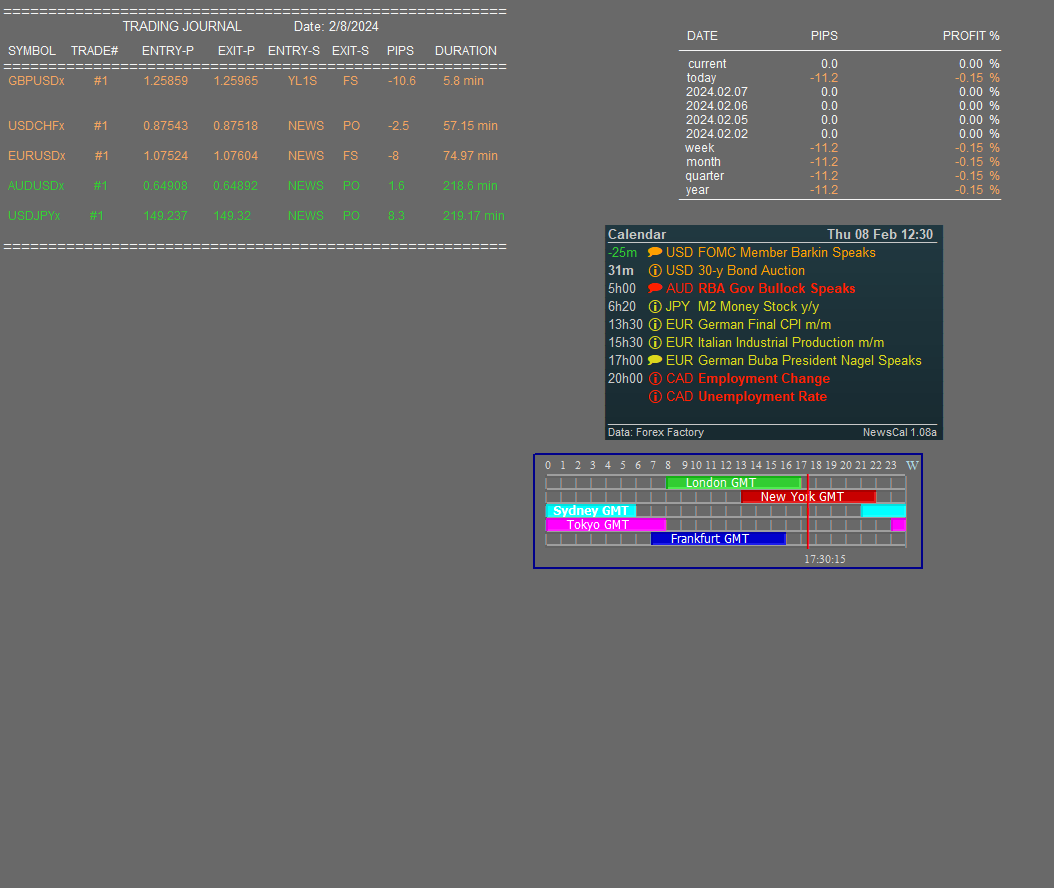This screenshot has height=888, width=1054.
Task: Click the ENTRY-S column header
Action: click(x=294, y=51)
